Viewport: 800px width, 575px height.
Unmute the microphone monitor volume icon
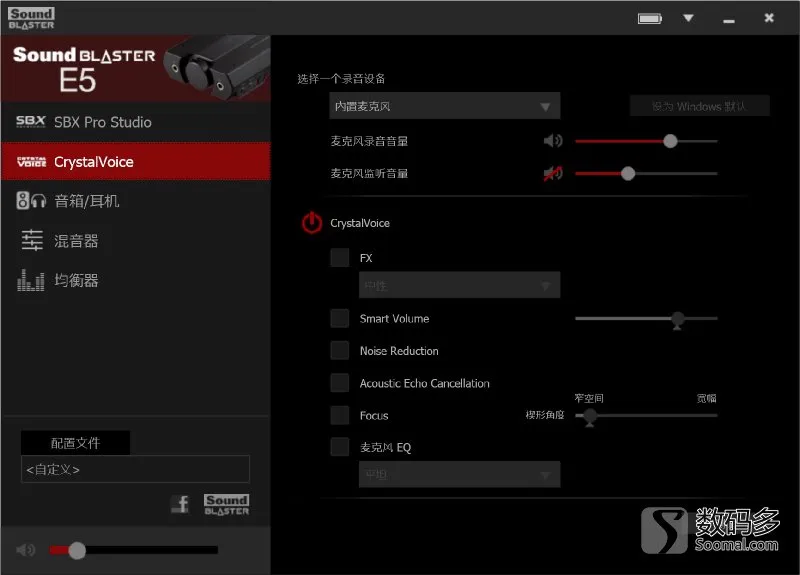click(x=553, y=173)
